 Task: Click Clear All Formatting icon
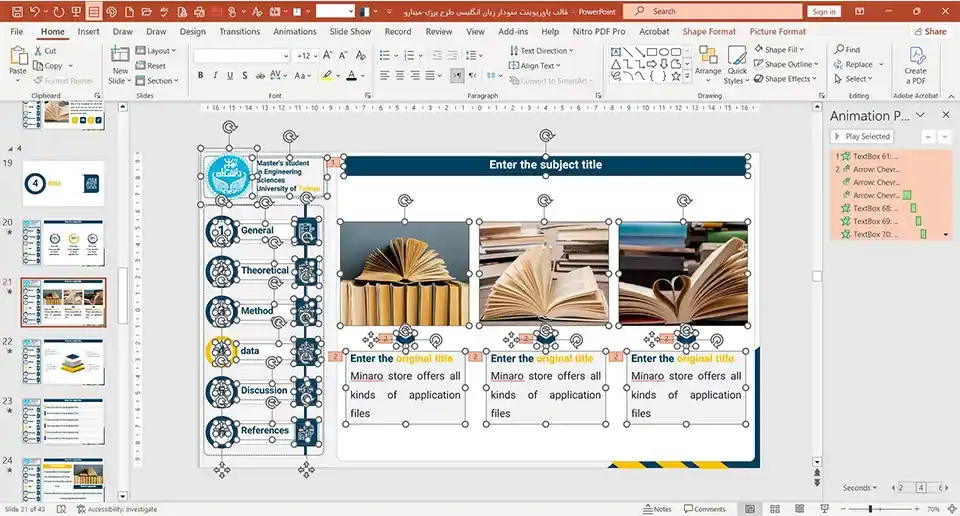tap(361, 55)
